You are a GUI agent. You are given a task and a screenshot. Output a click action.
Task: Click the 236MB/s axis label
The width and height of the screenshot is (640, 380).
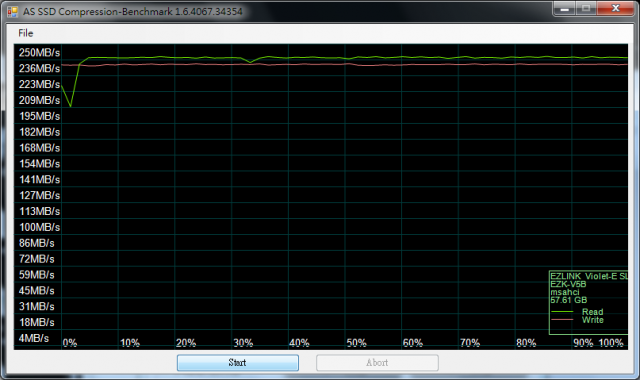pos(39,69)
